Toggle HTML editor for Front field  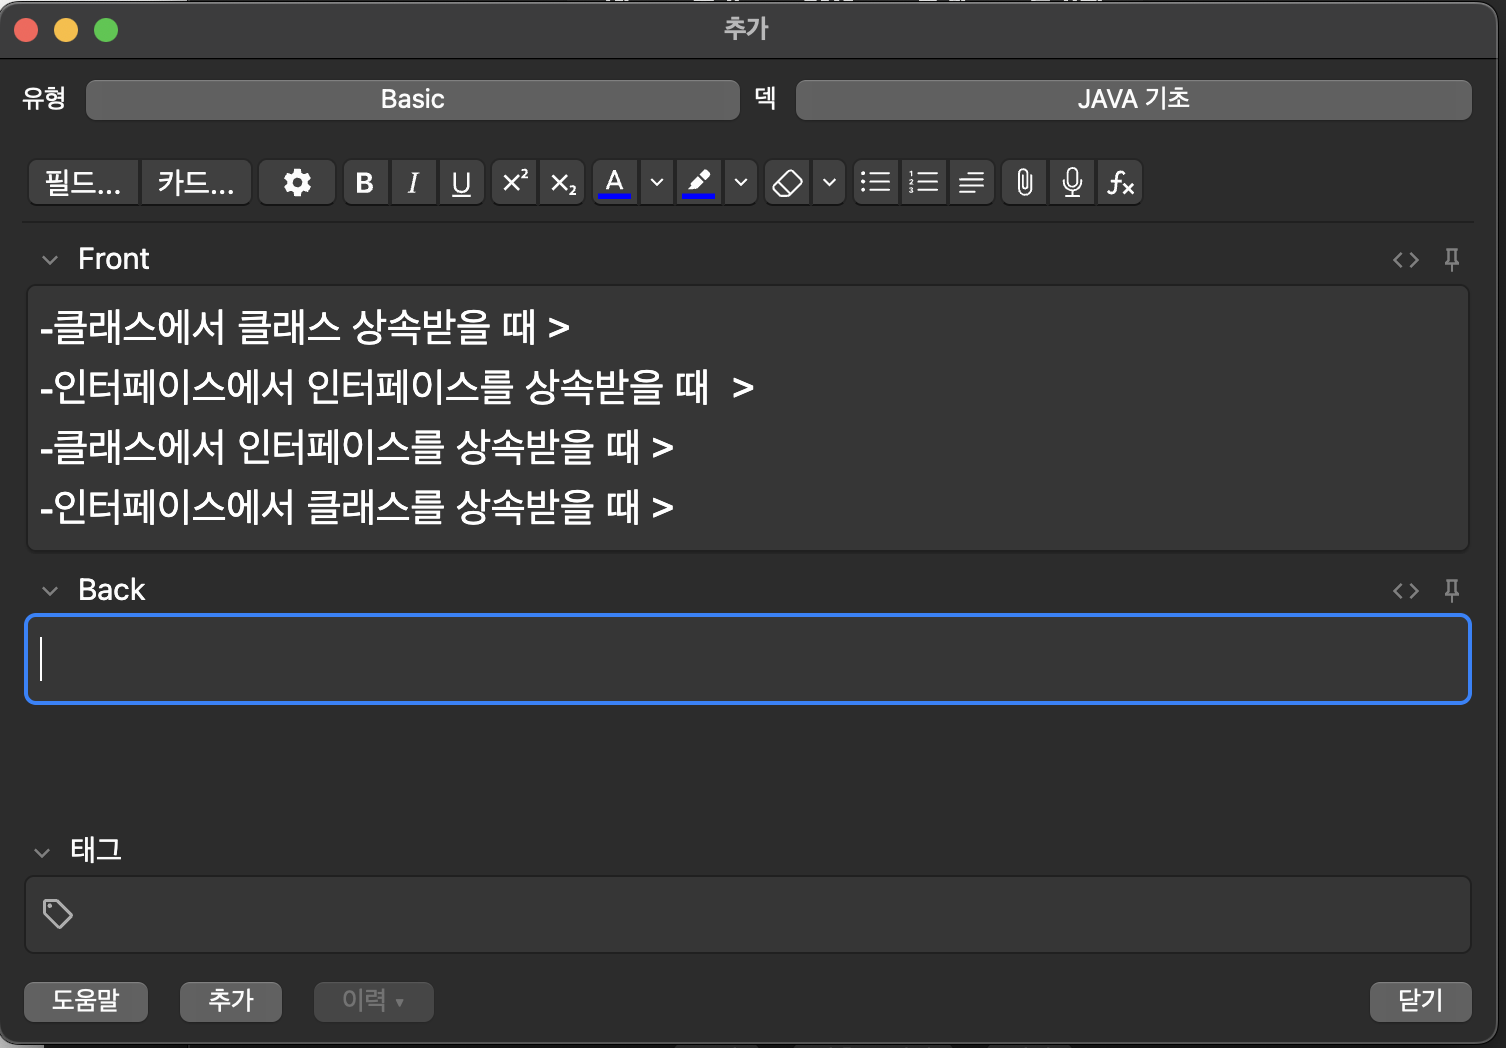1406,260
